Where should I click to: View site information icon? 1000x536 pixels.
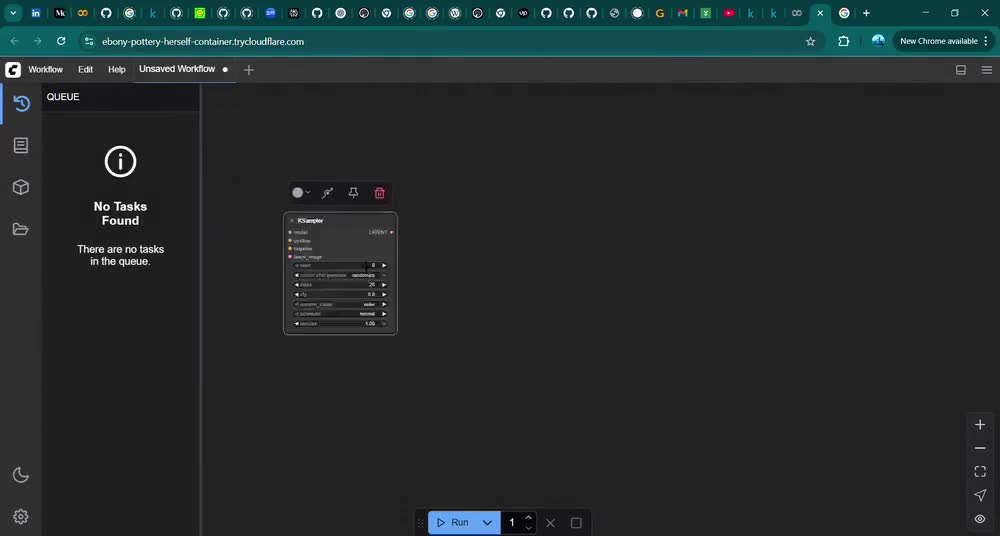point(89,41)
